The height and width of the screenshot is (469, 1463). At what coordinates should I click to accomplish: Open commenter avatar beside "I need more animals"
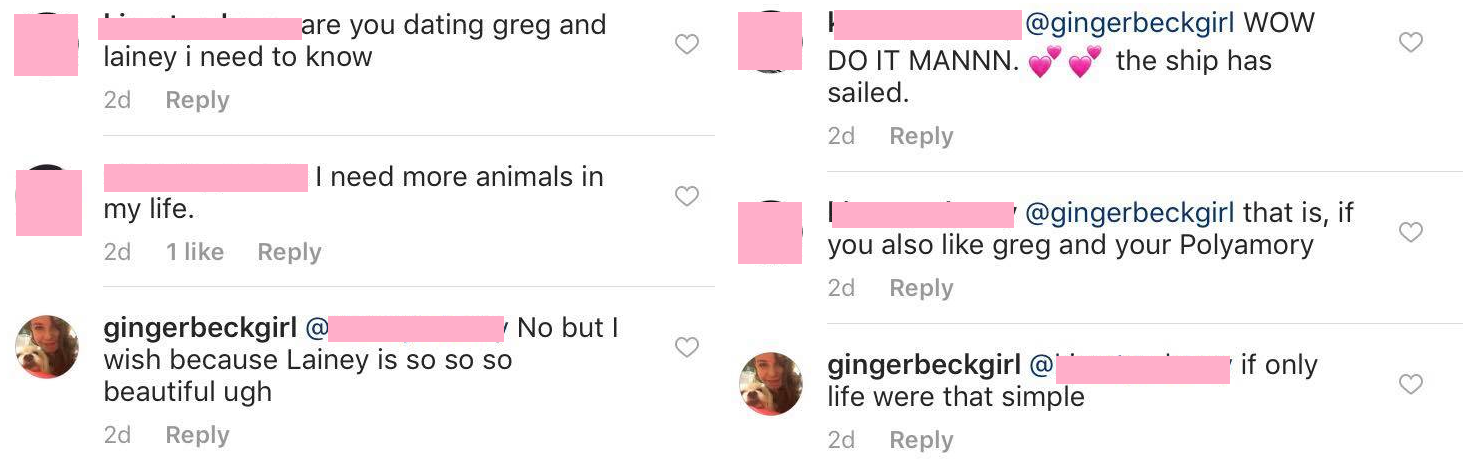click(x=48, y=202)
